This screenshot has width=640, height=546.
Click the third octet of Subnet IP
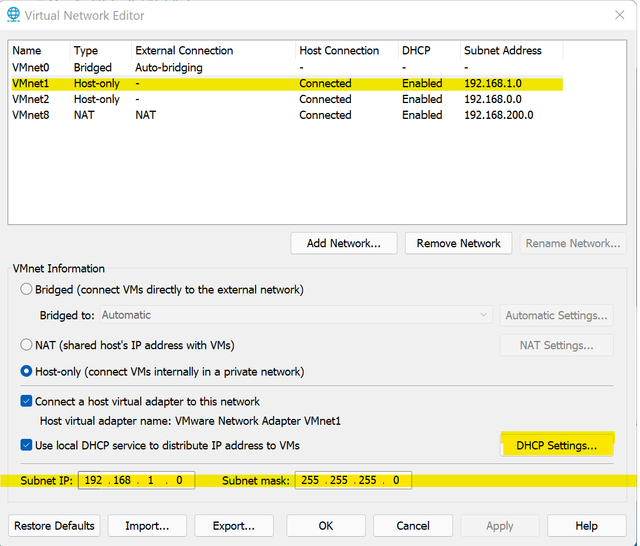coord(149,481)
